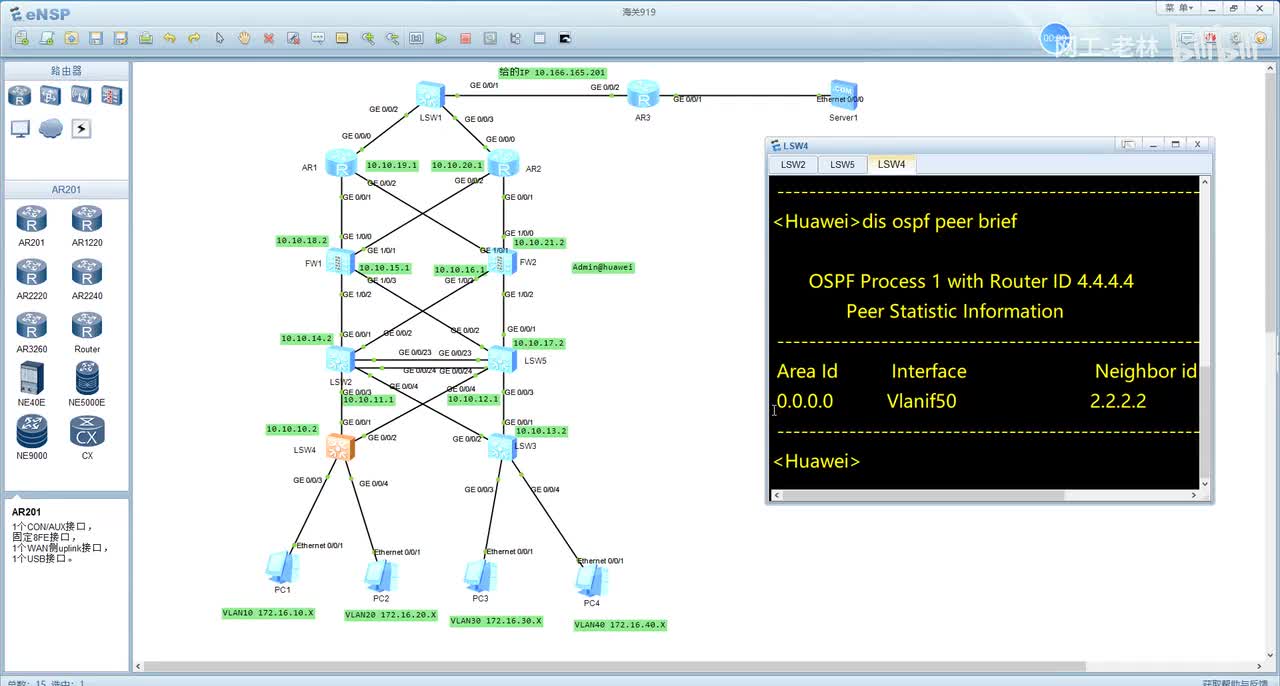
Task: Select the LSW4 console tab
Action: [892, 164]
